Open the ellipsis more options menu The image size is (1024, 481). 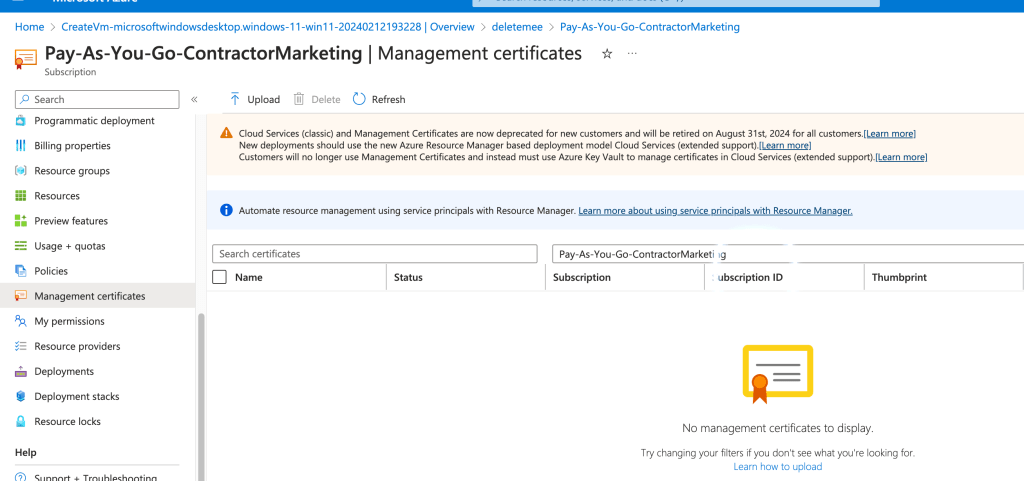[x=632, y=54]
